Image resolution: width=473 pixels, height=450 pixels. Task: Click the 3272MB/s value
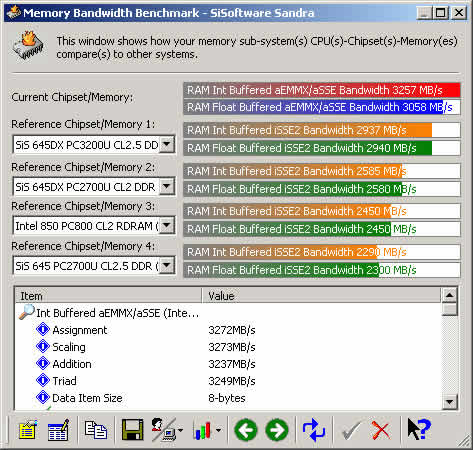232,330
